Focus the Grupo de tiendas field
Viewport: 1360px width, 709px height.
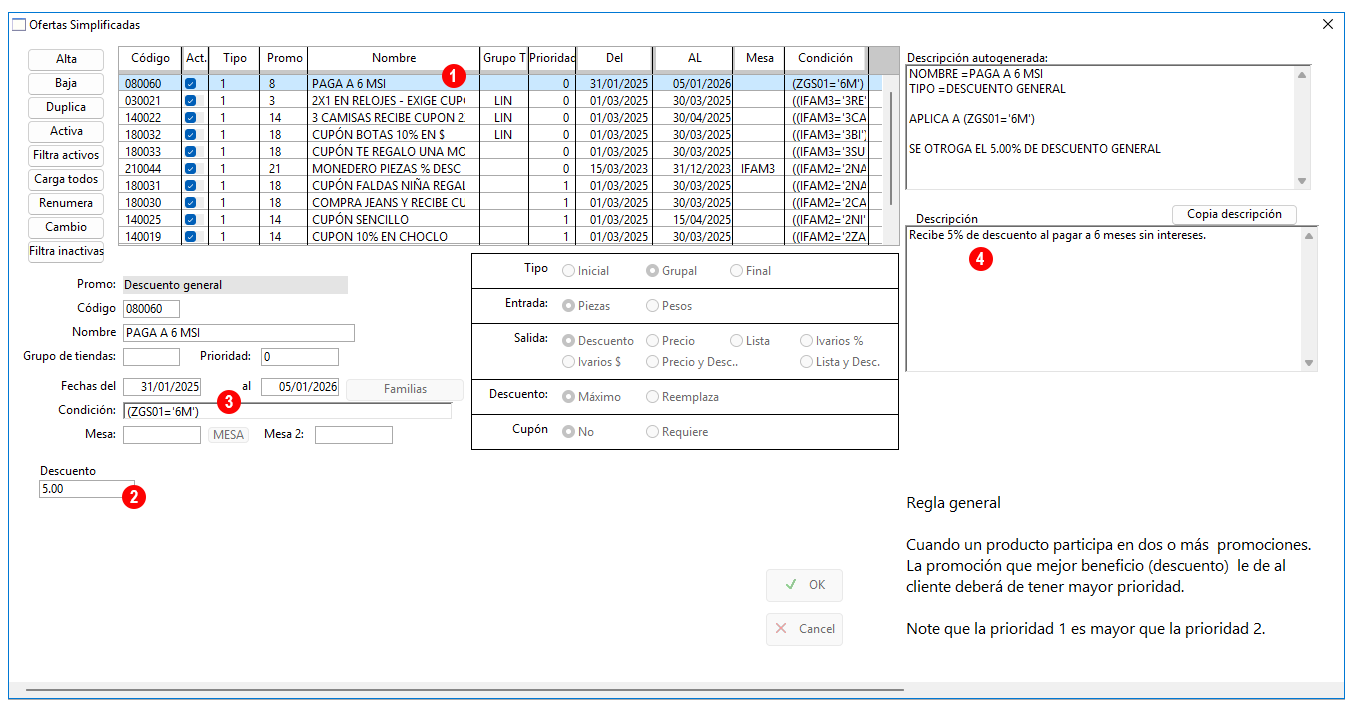point(151,357)
